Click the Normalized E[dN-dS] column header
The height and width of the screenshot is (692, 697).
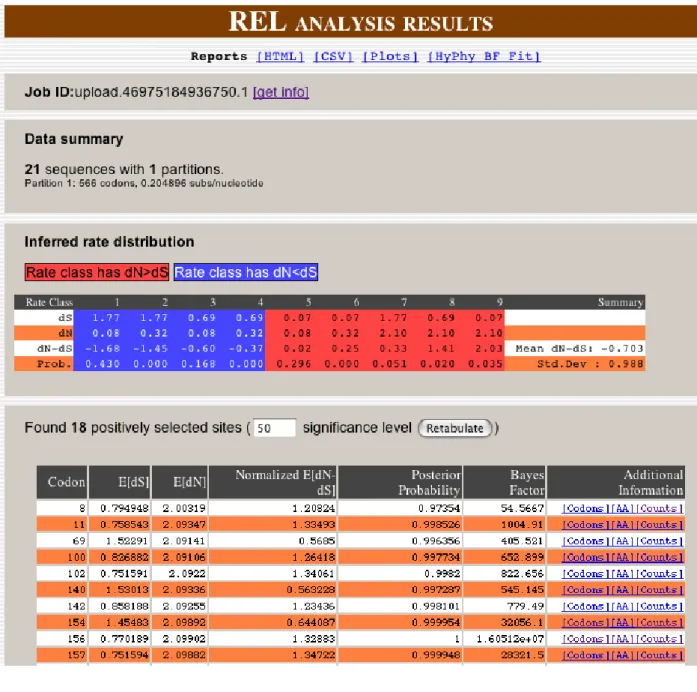point(273,482)
